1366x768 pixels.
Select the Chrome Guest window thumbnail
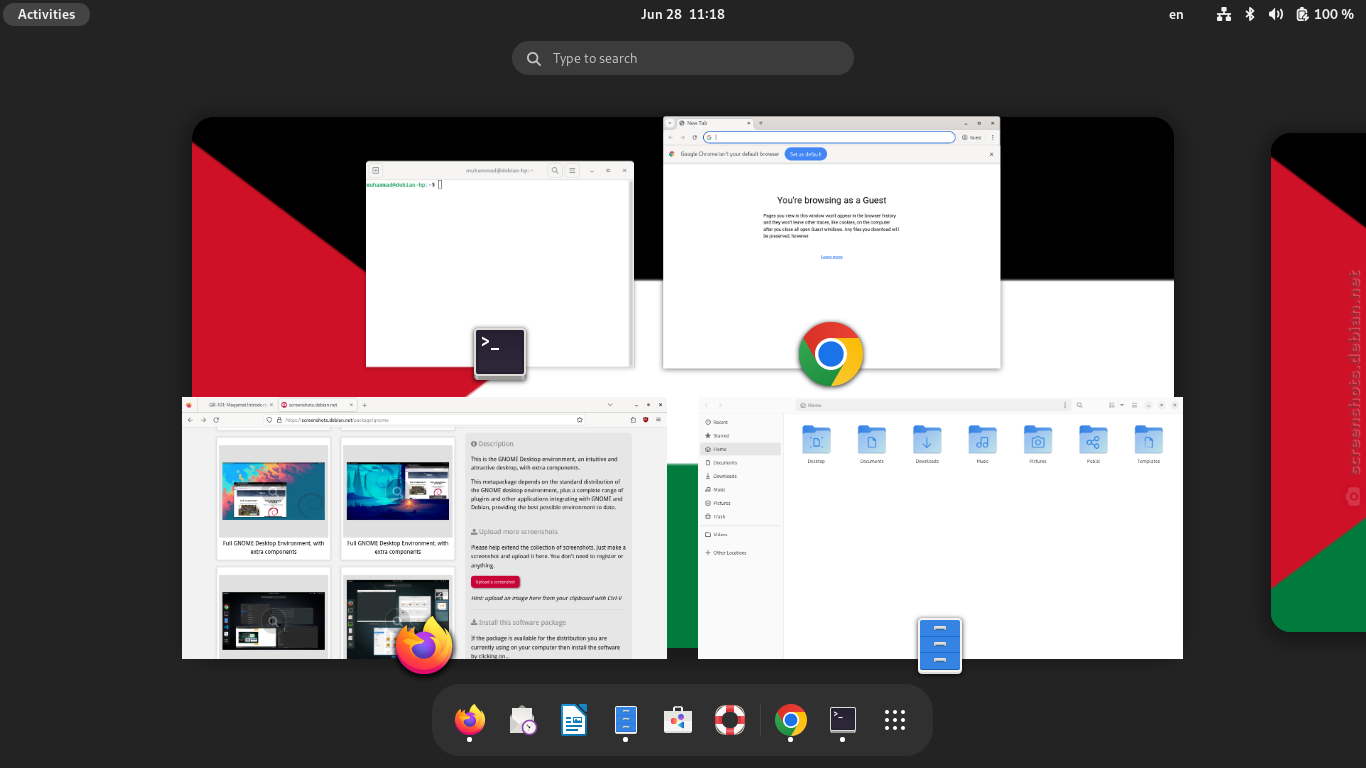(x=831, y=242)
